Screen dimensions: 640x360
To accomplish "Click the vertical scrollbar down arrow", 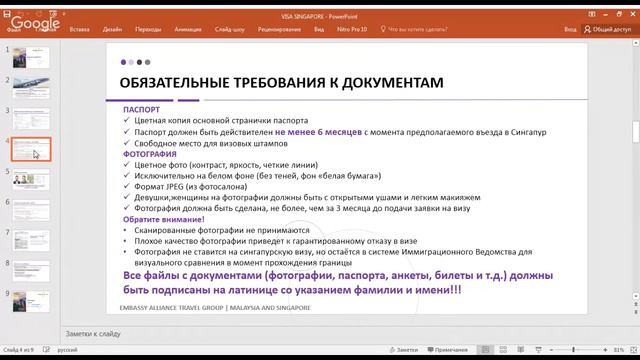I will 636,296.
